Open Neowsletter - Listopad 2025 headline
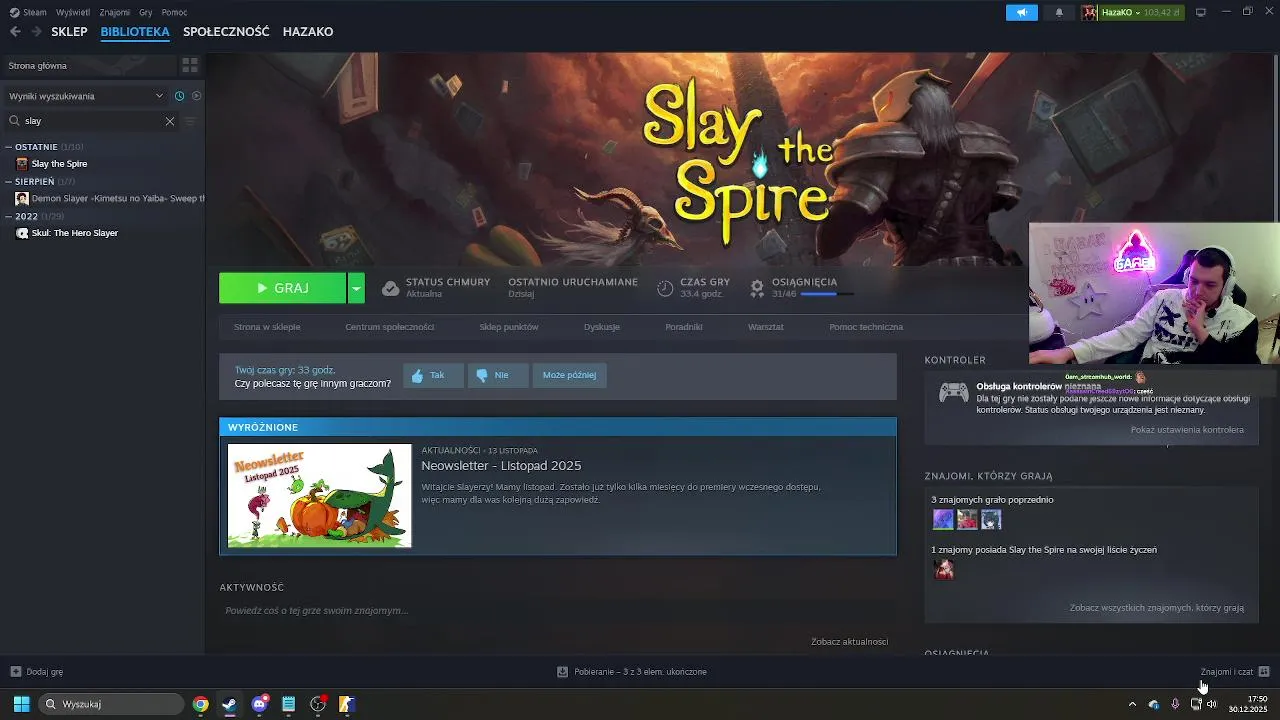 [501, 466]
